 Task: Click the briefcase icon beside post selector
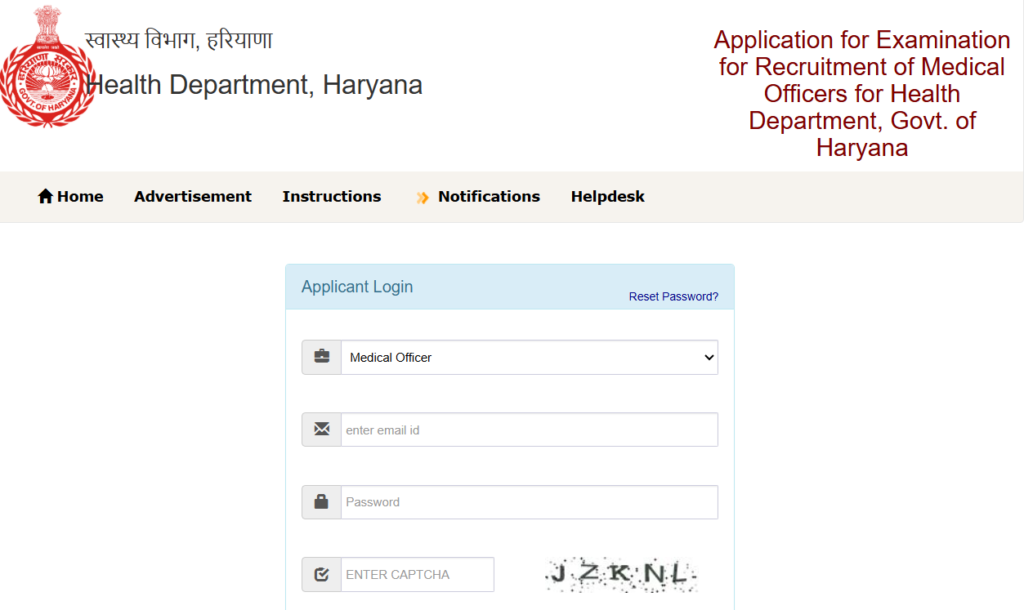(321, 357)
